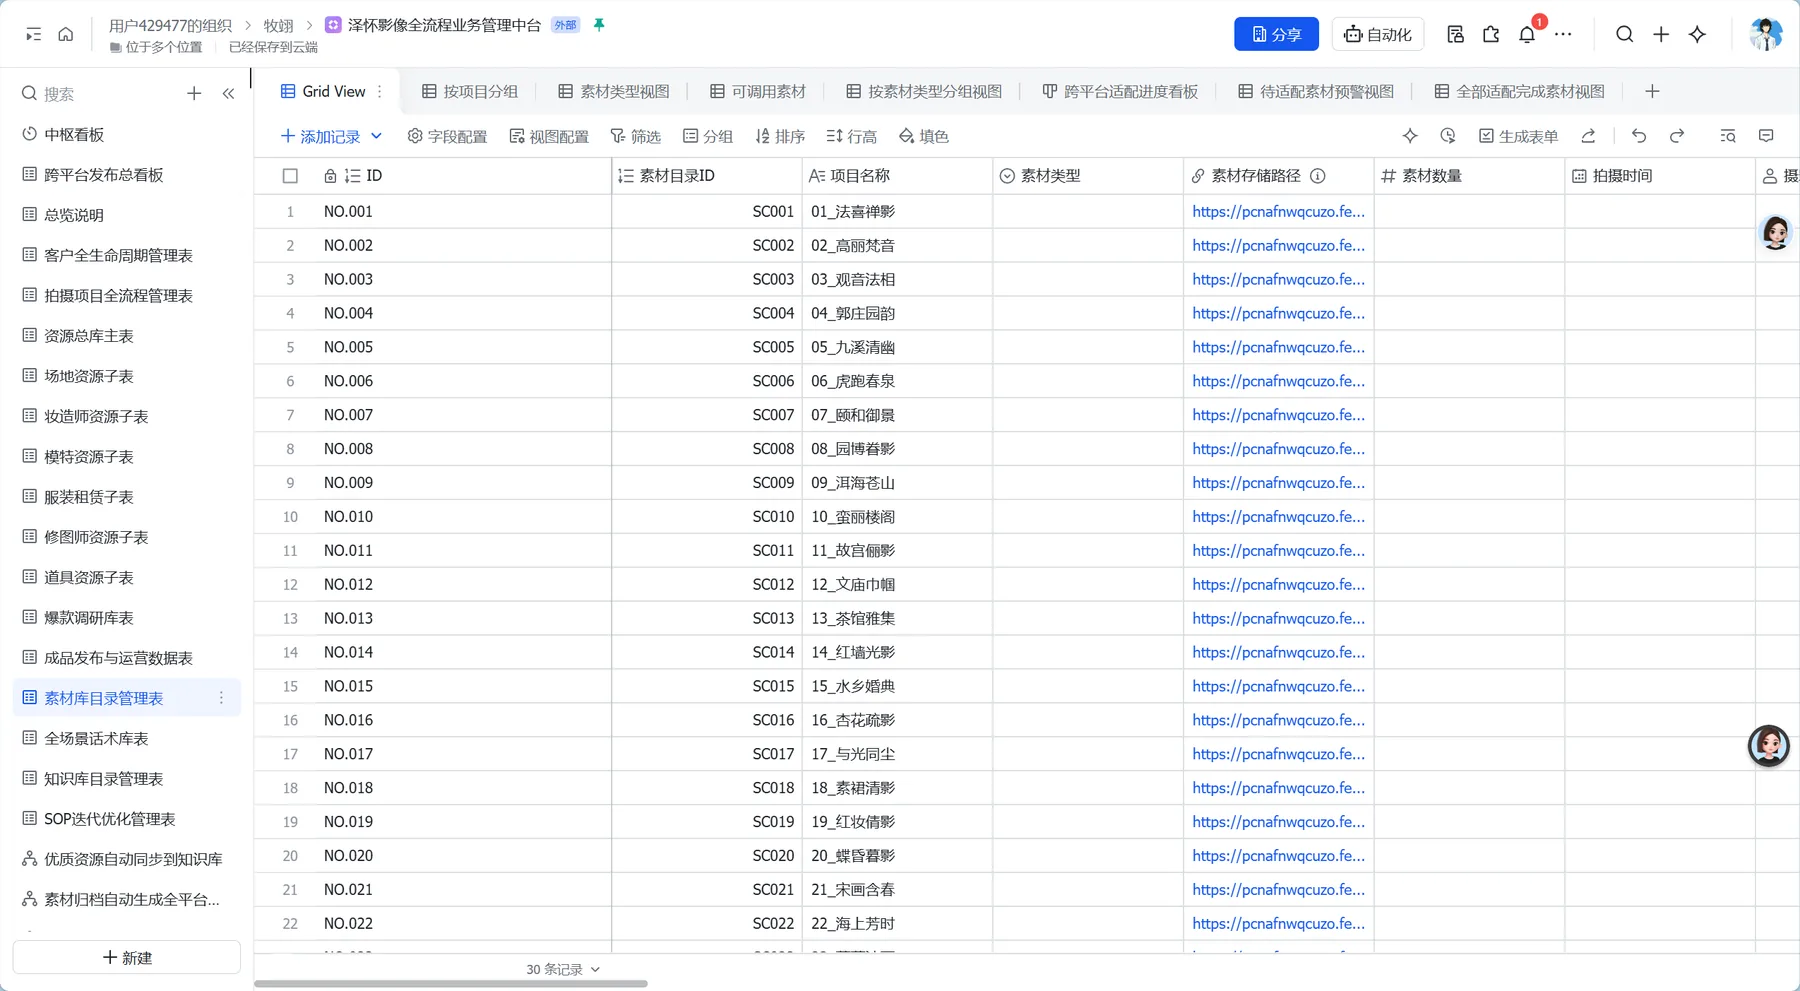Switch to 可调用素材 tab
Viewport: 1800px width, 991px height.
click(758, 91)
